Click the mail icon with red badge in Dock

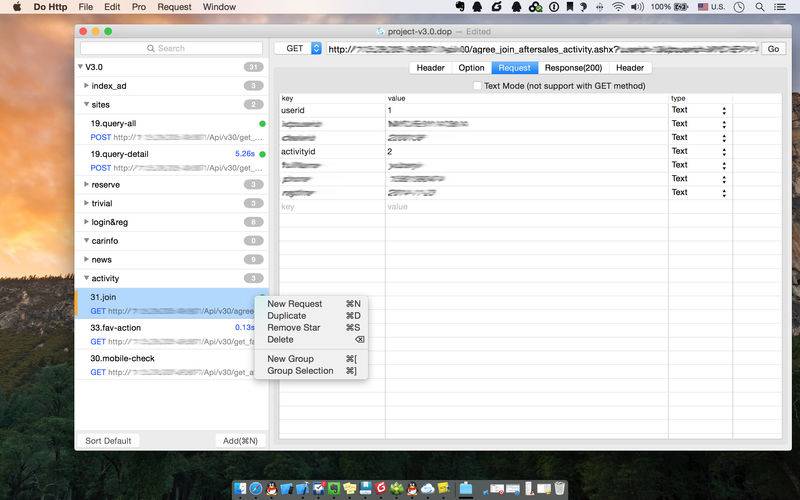[x=319, y=488]
